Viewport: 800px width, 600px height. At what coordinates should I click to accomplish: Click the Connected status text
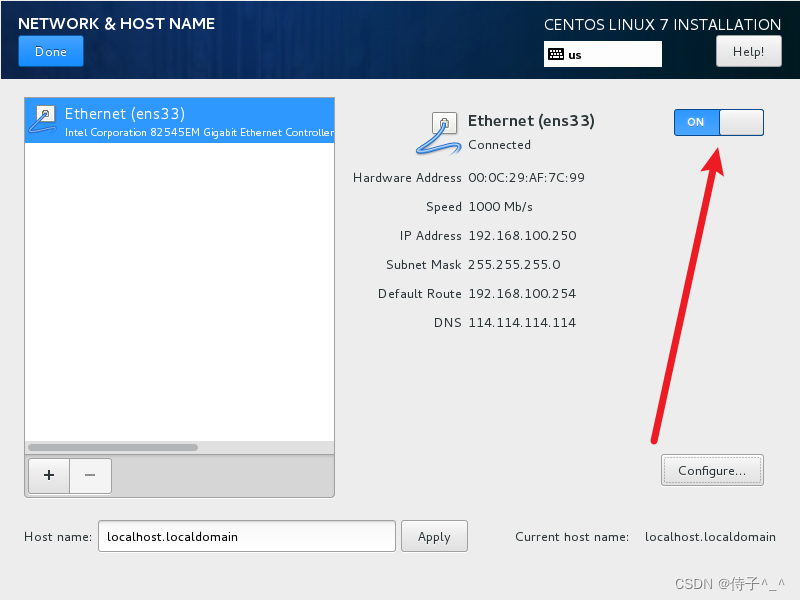(499, 145)
